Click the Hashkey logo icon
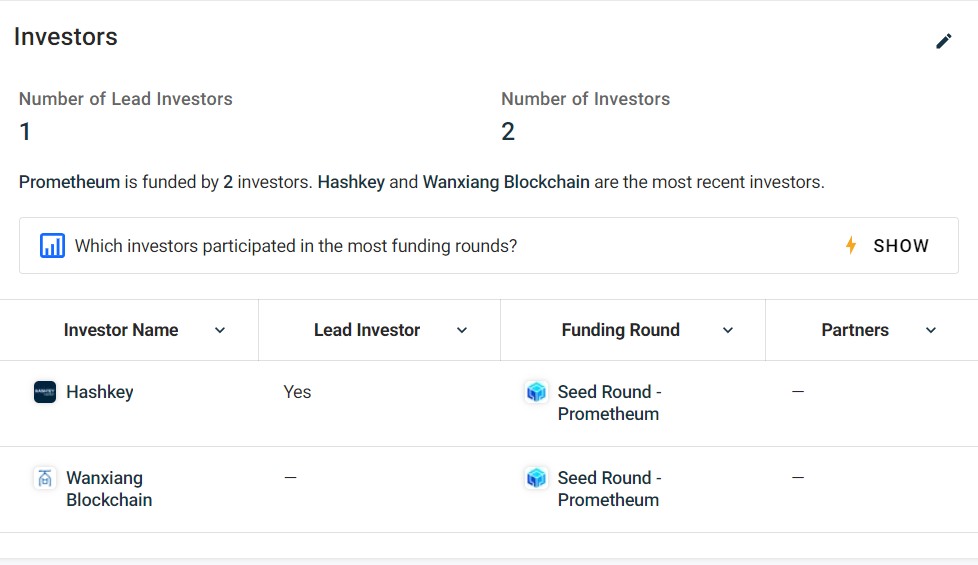Image resolution: width=978 pixels, height=565 pixels. [45, 392]
